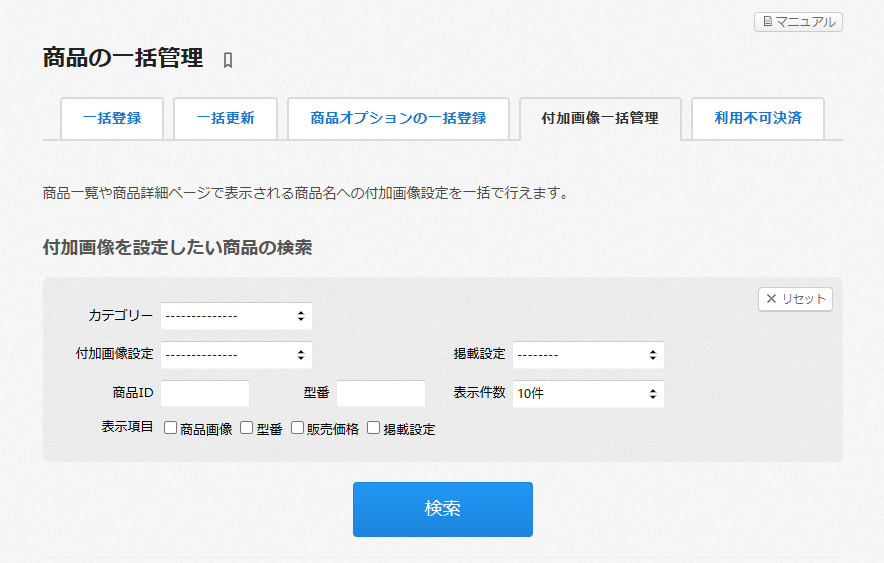Select the 付加画像一括管理 tab

[x=600, y=118]
